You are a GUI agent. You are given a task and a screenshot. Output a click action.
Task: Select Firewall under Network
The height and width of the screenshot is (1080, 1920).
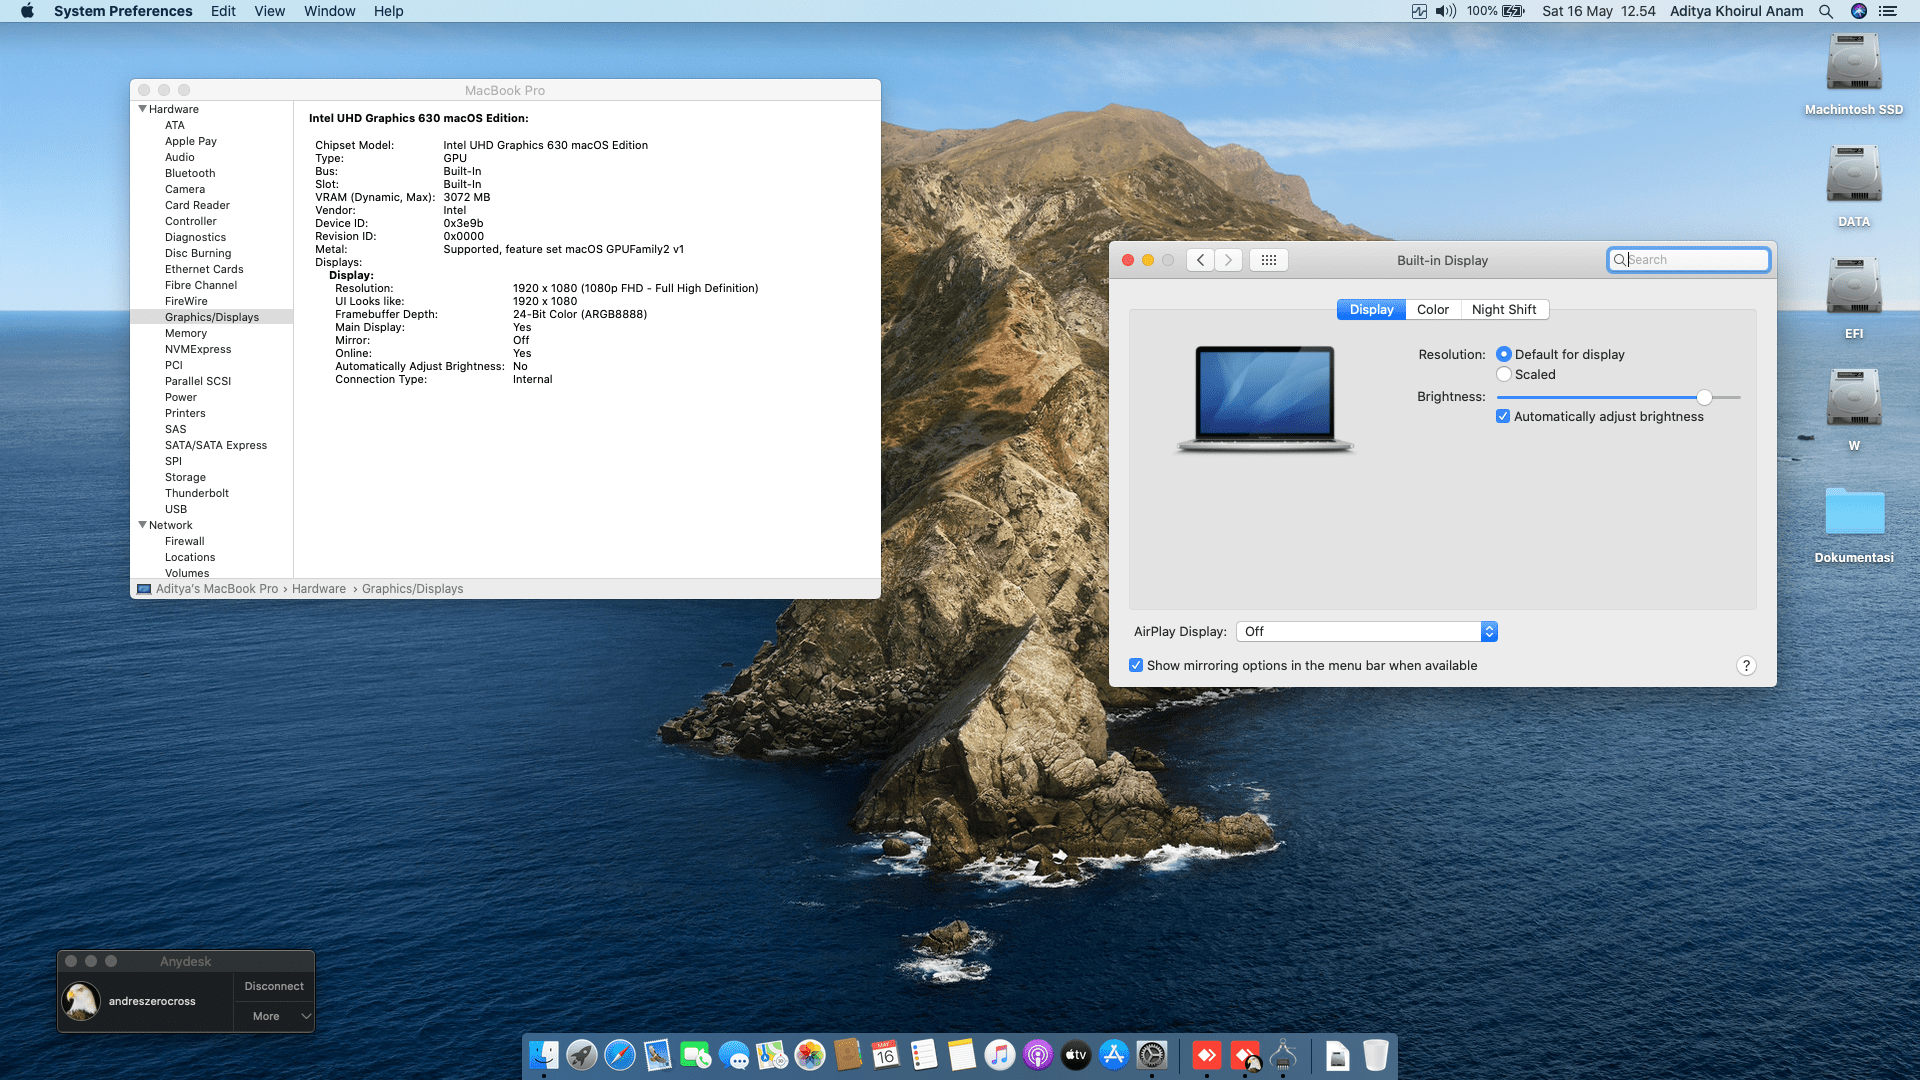coord(185,541)
